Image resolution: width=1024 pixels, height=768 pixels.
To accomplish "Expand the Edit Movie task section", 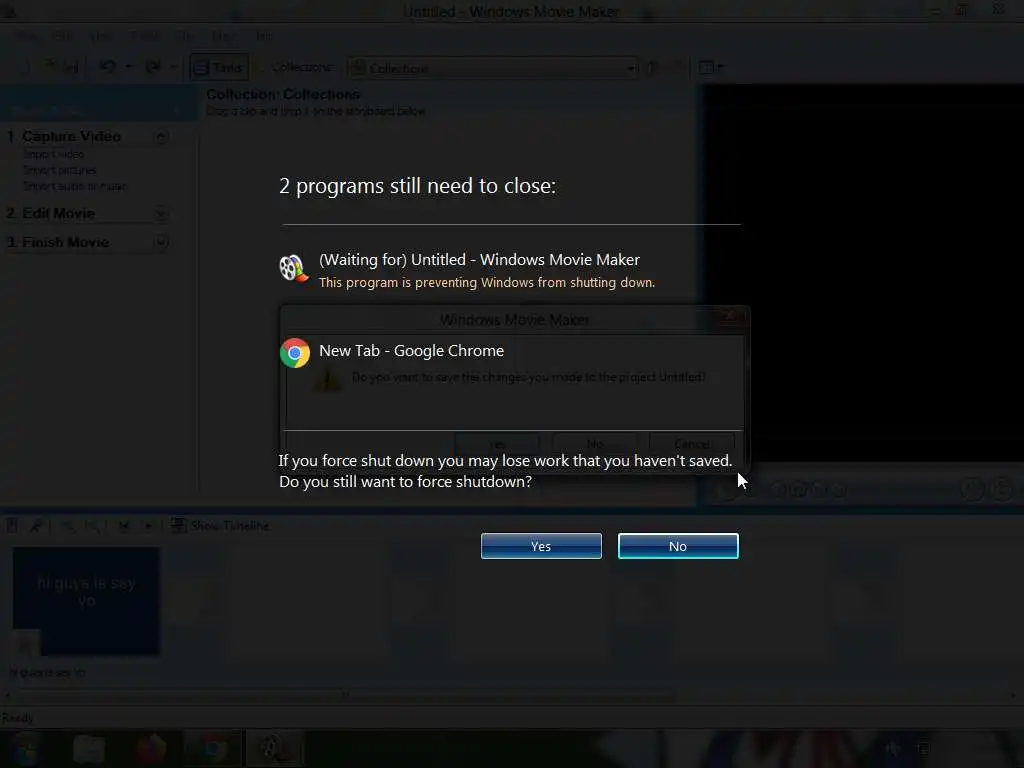I will click(161, 214).
